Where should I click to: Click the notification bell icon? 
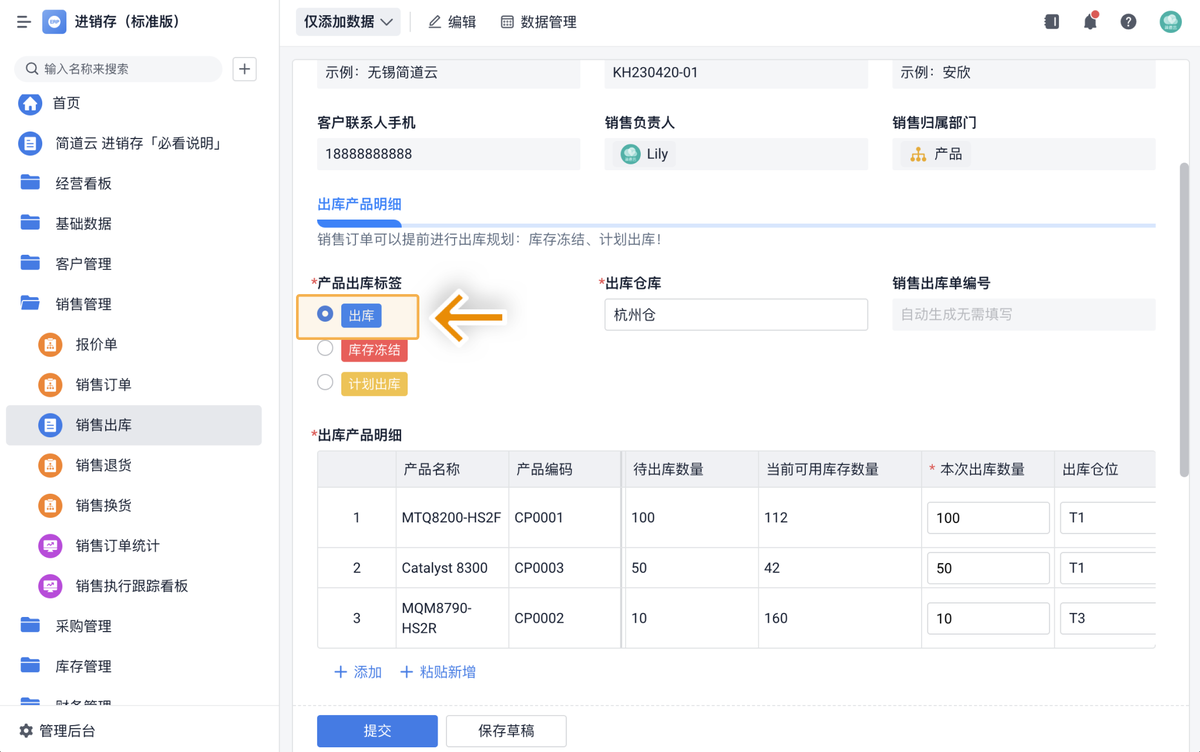click(x=1090, y=21)
